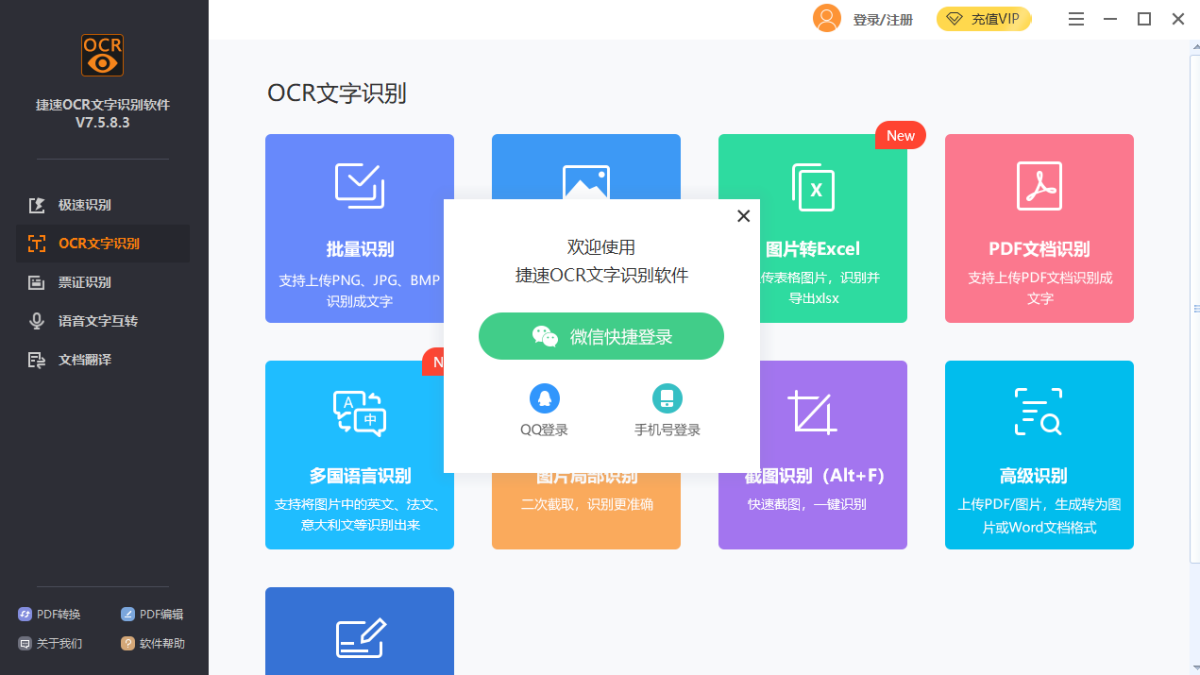The width and height of the screenshot is (1200, 675).
Task: Click the PDF转换 purple icon
Action: point(25,614)
